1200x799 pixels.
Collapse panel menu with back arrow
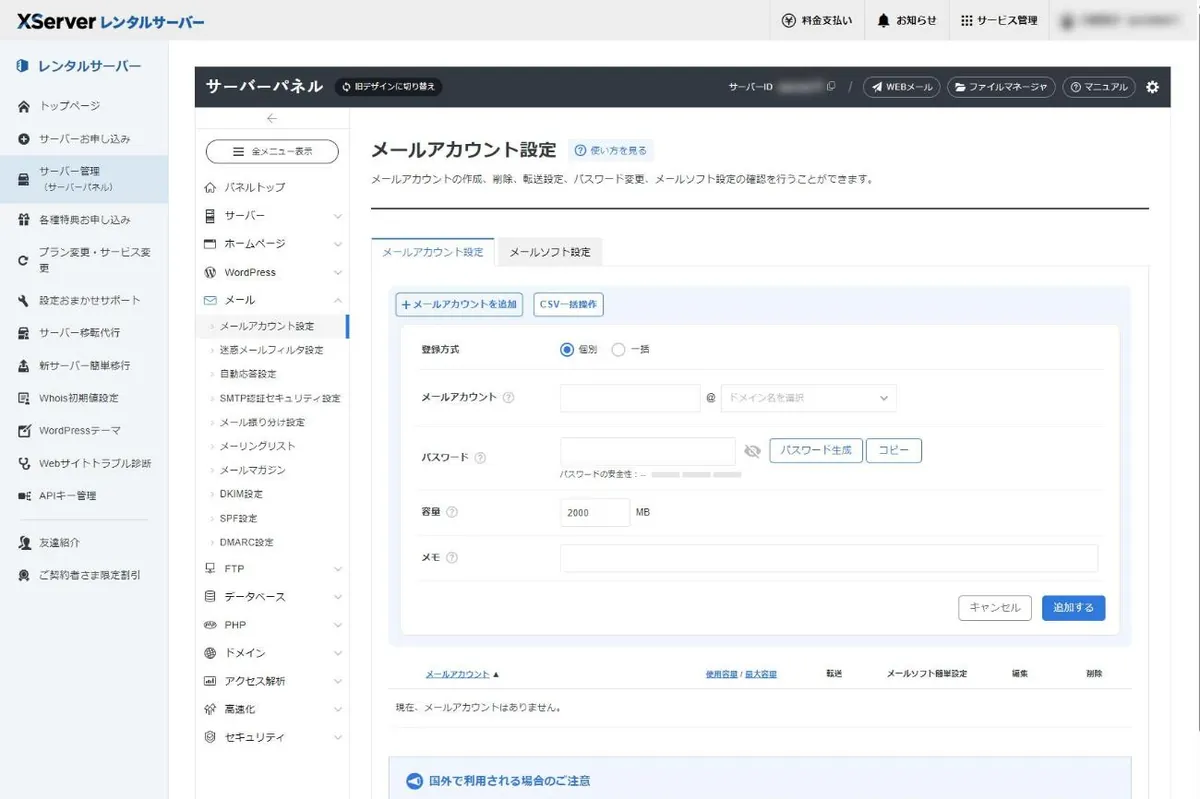tap(272, 118)
